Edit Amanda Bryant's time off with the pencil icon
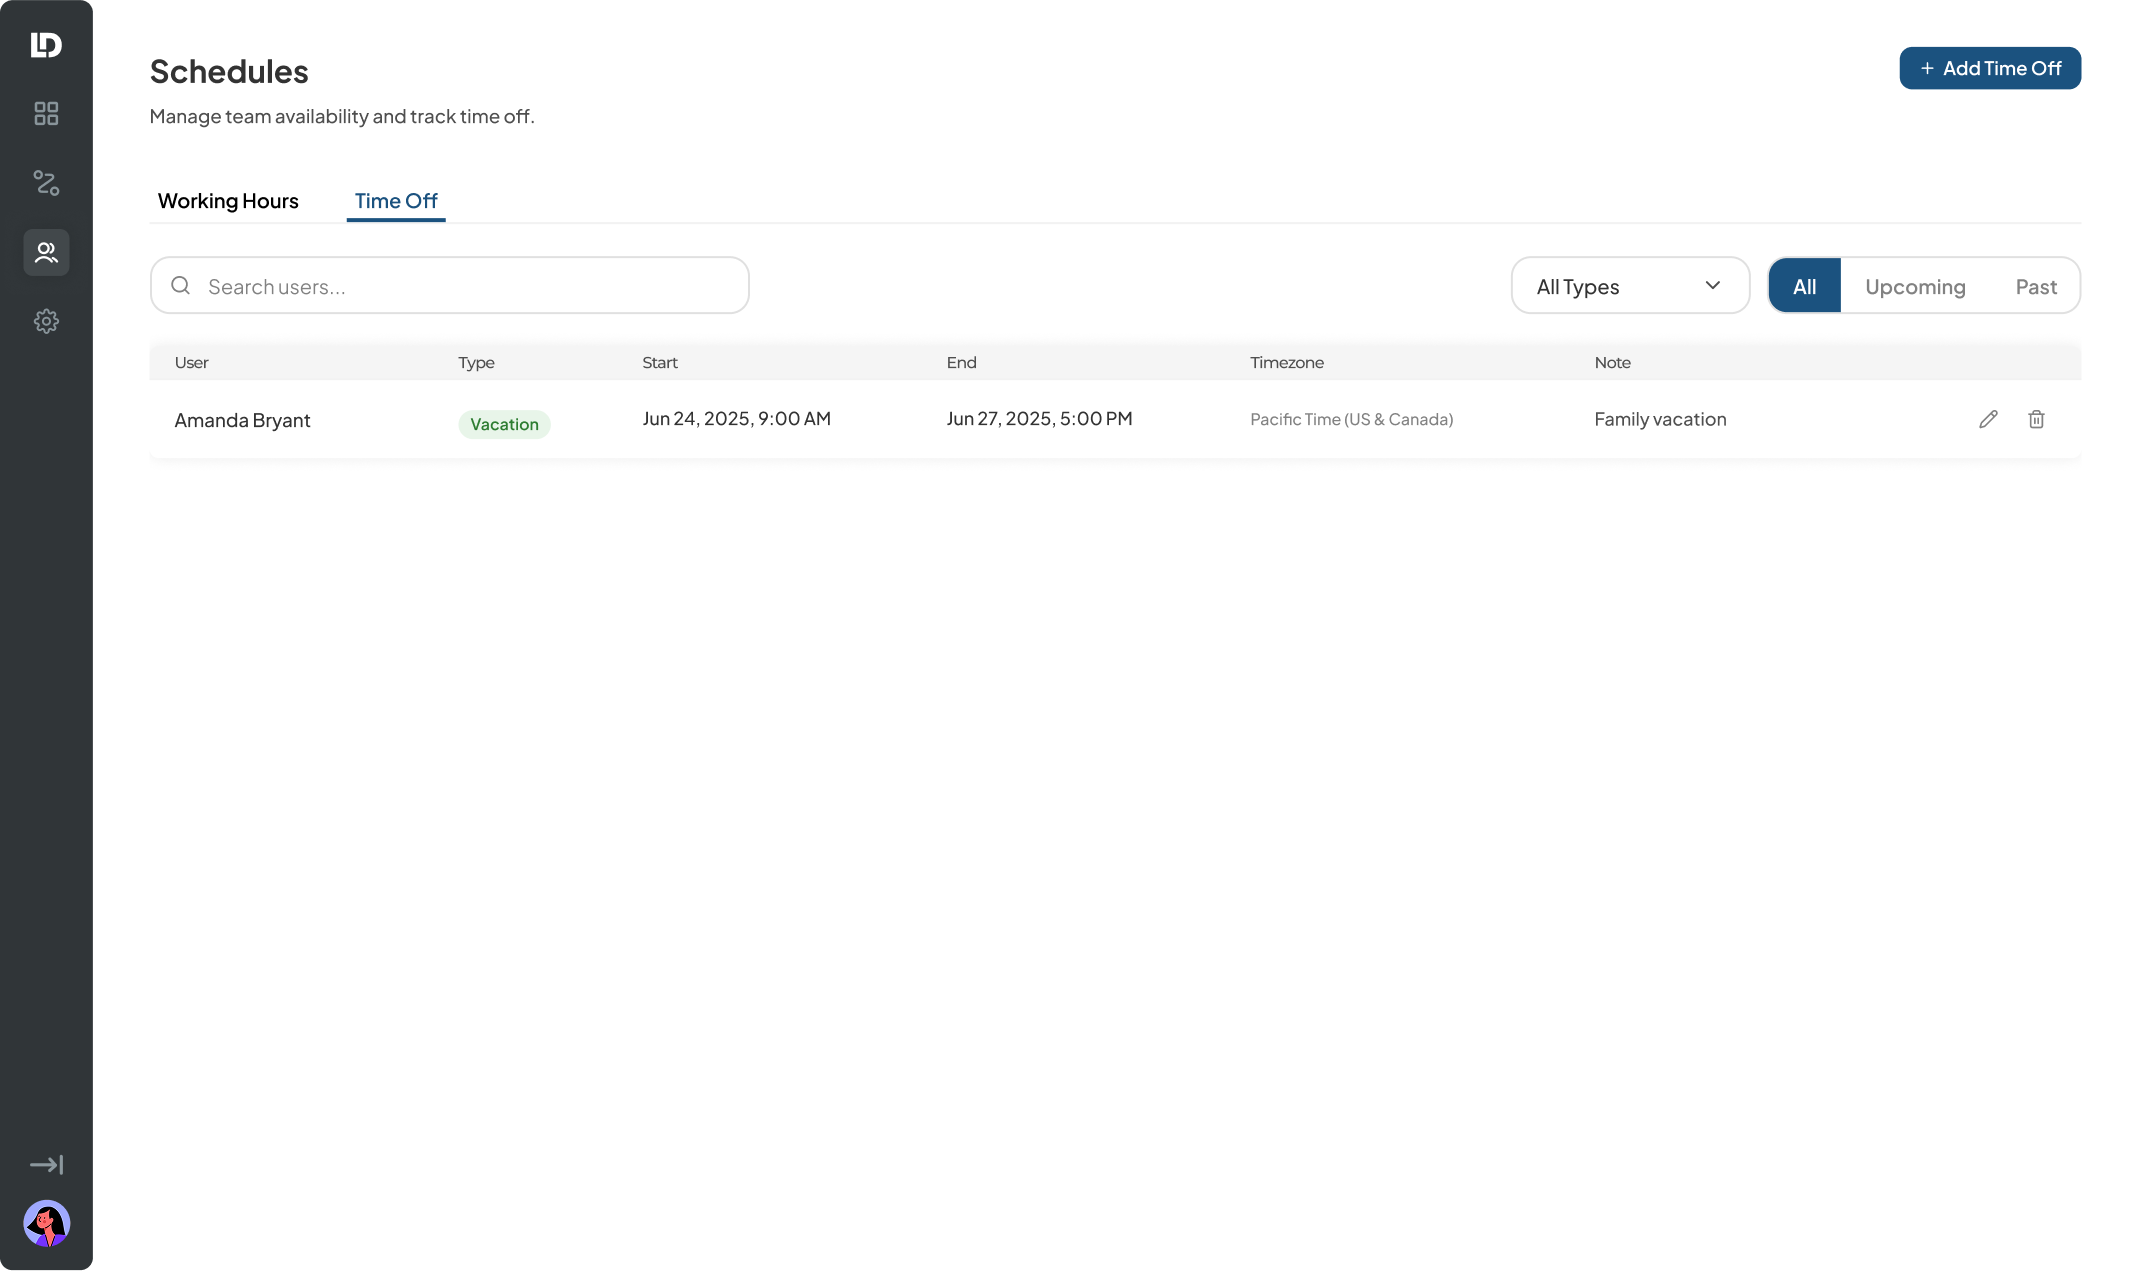Screen dimensions: 2137x1271 [1988, 419]
